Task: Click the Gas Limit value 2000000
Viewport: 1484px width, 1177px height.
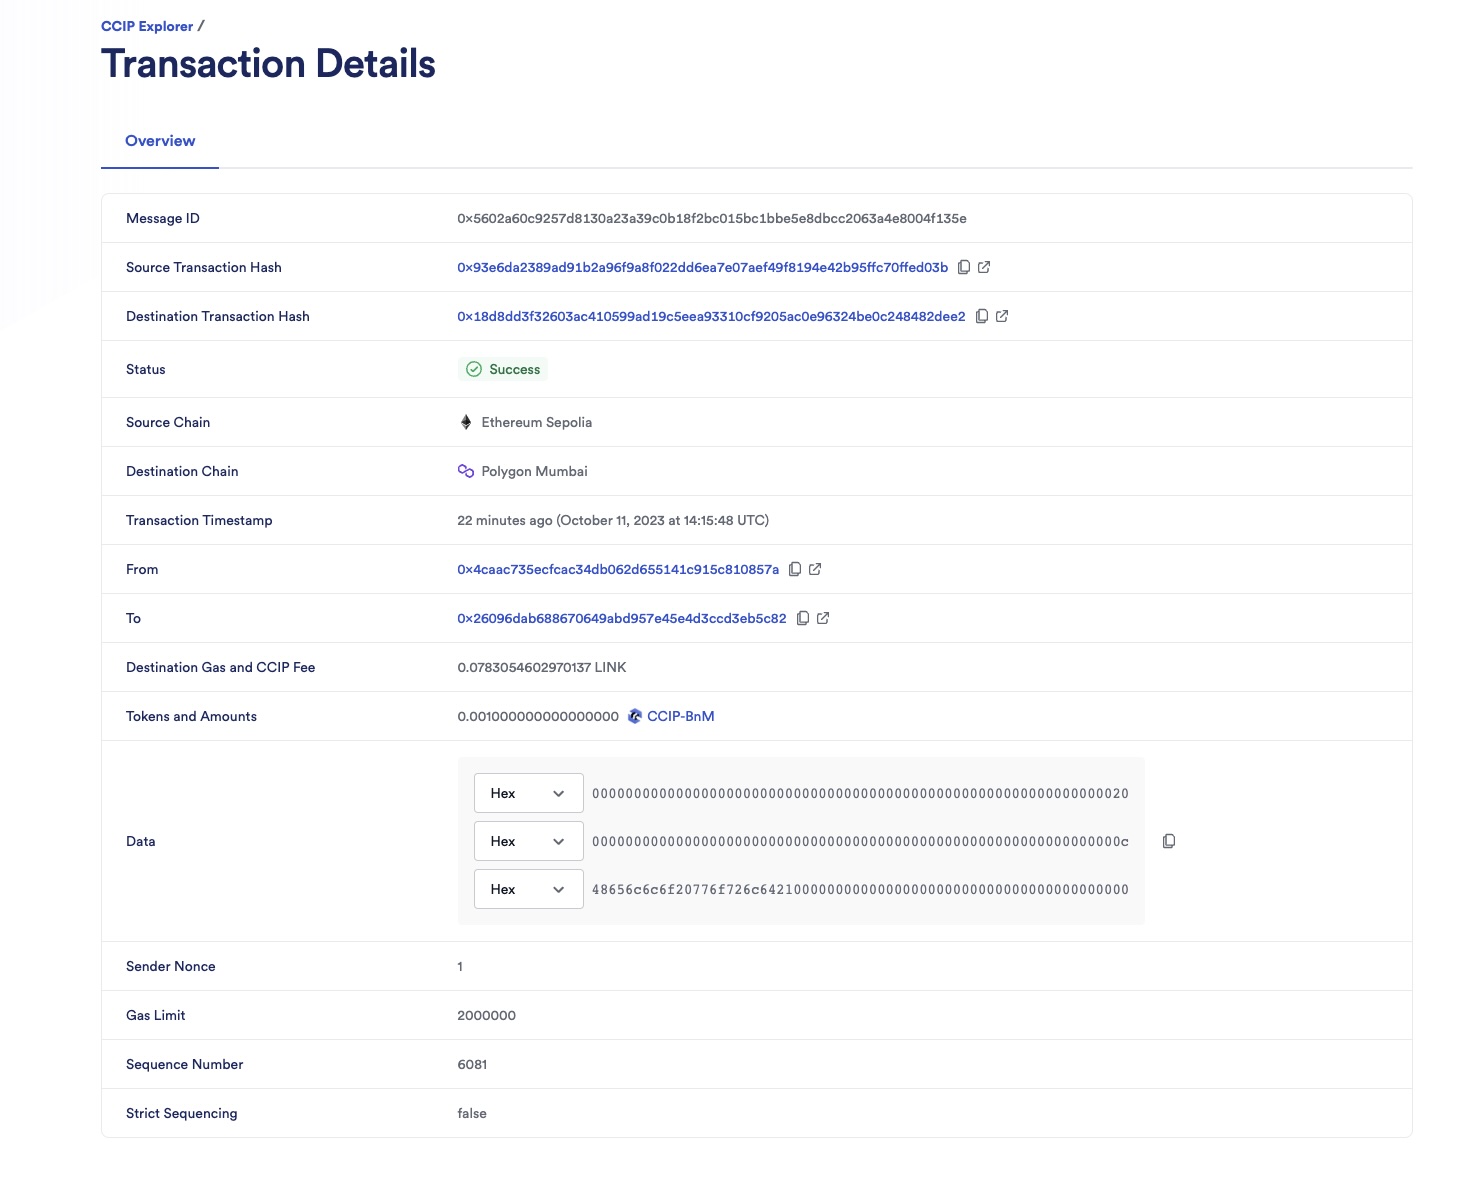Action: click(x=487, y=1015)
